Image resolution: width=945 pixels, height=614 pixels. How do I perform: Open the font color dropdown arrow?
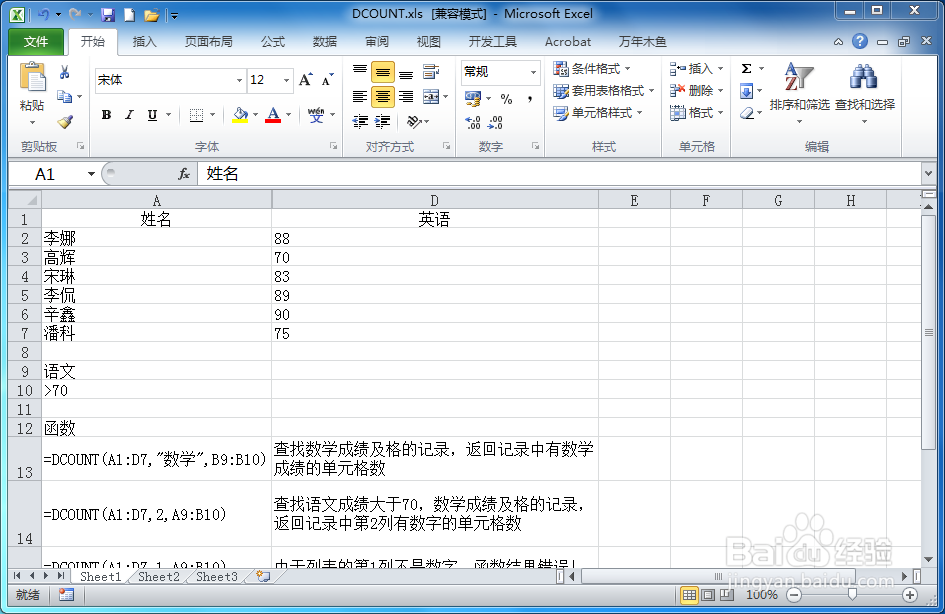click(288, 115)
